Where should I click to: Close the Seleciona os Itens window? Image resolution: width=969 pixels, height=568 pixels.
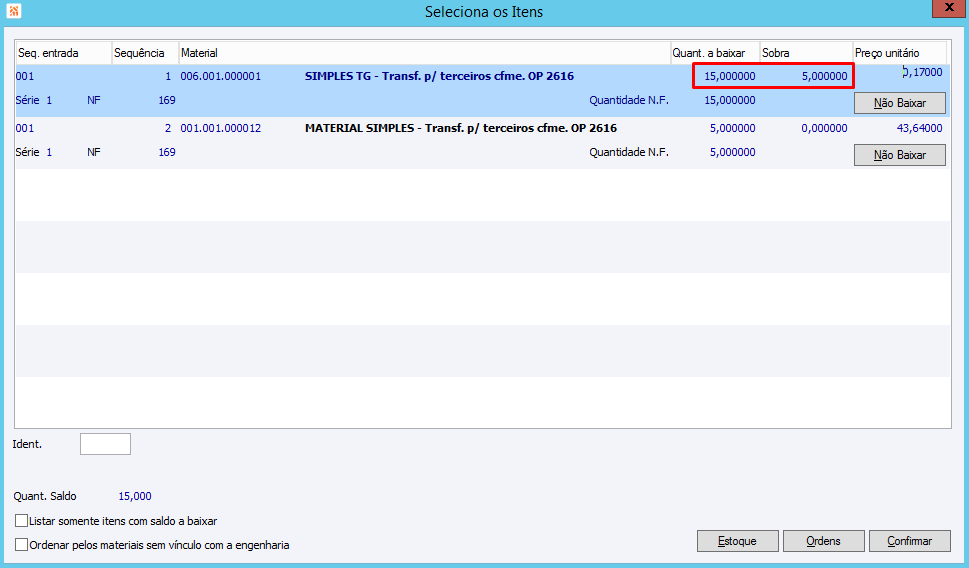point(949,8)
